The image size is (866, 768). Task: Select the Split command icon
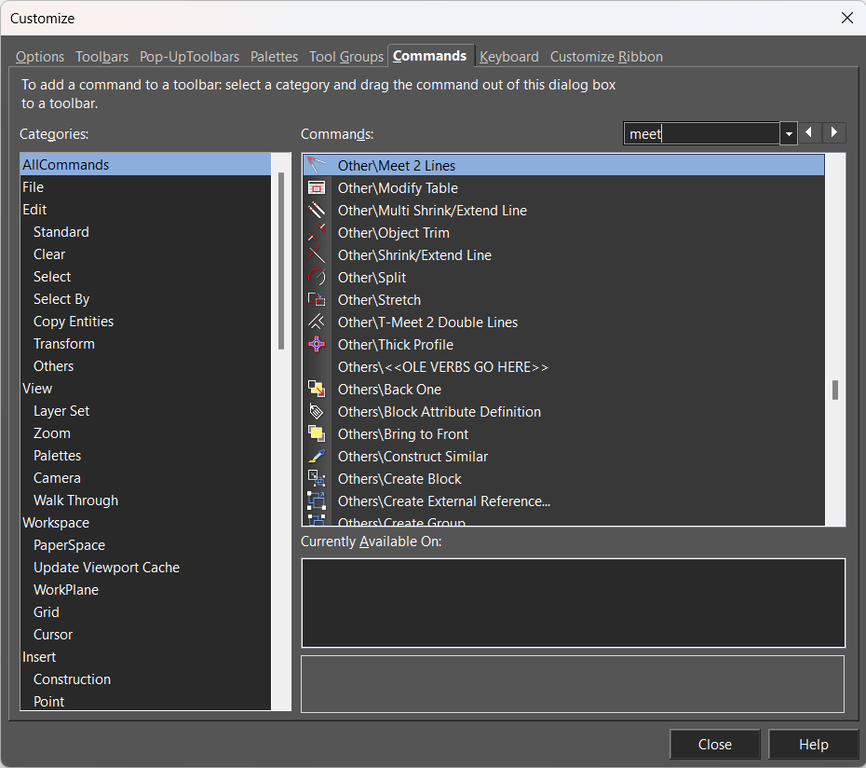[317, 277]
